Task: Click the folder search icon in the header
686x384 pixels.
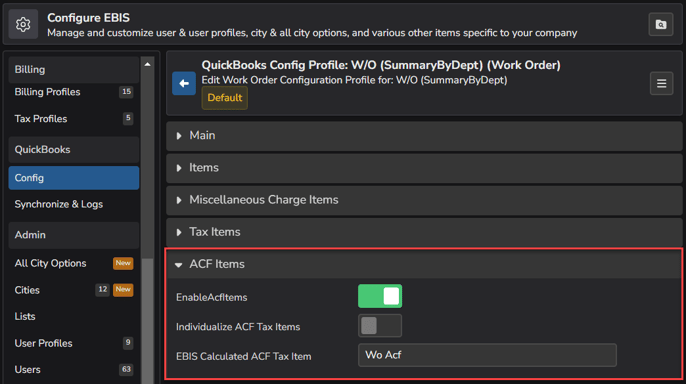Action: click(x=661, y=24)
